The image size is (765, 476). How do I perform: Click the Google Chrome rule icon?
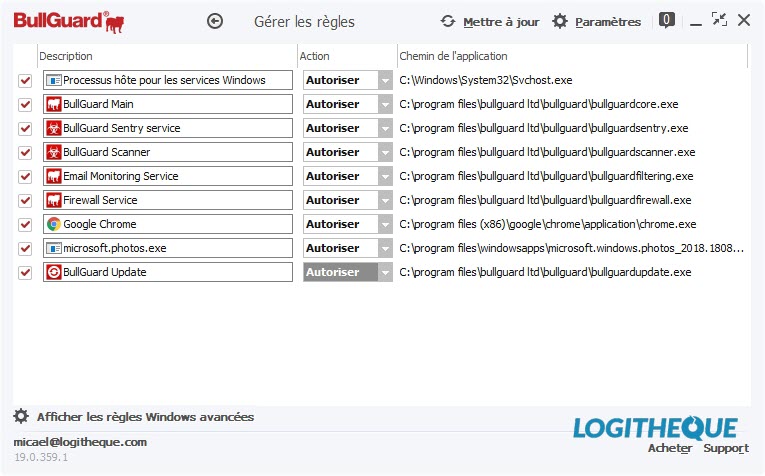tap(54, 224)
